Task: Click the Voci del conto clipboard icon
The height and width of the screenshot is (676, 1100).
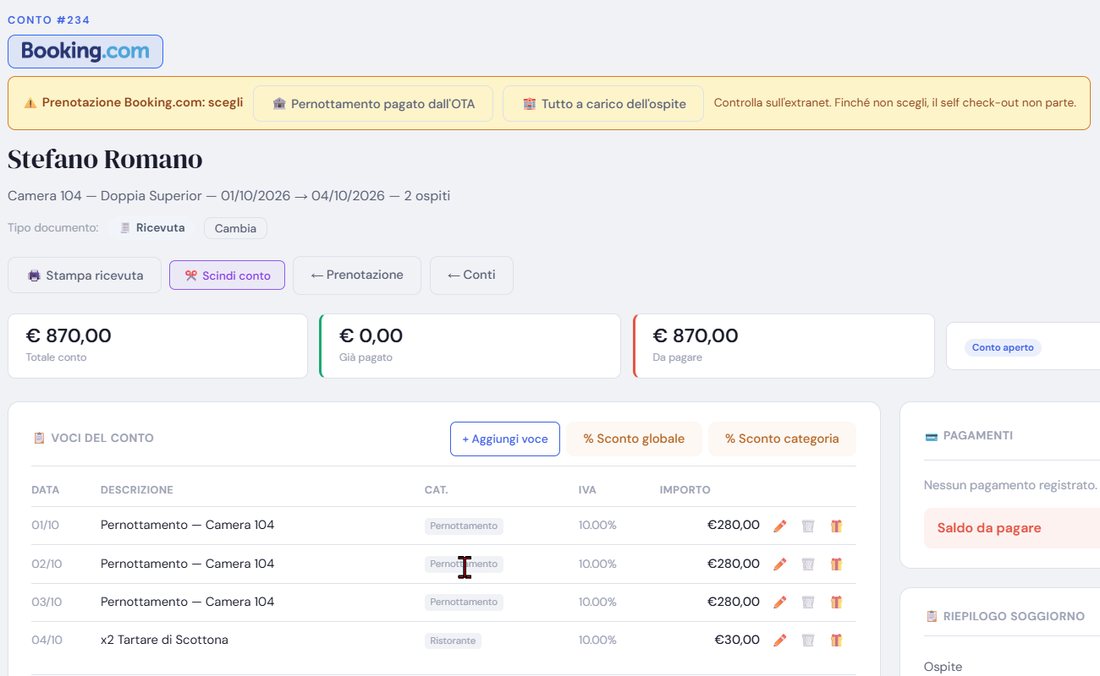Action: coord(39,438)
